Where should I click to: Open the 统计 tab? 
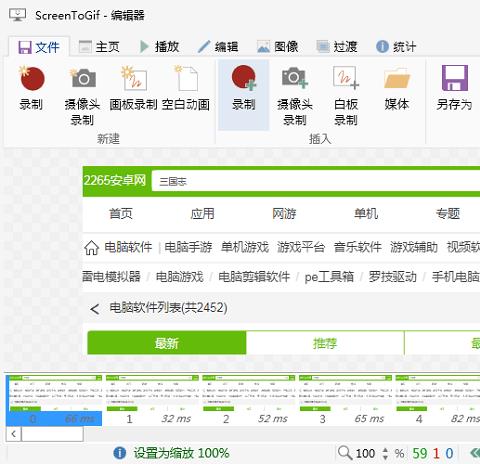coord(396,47)
